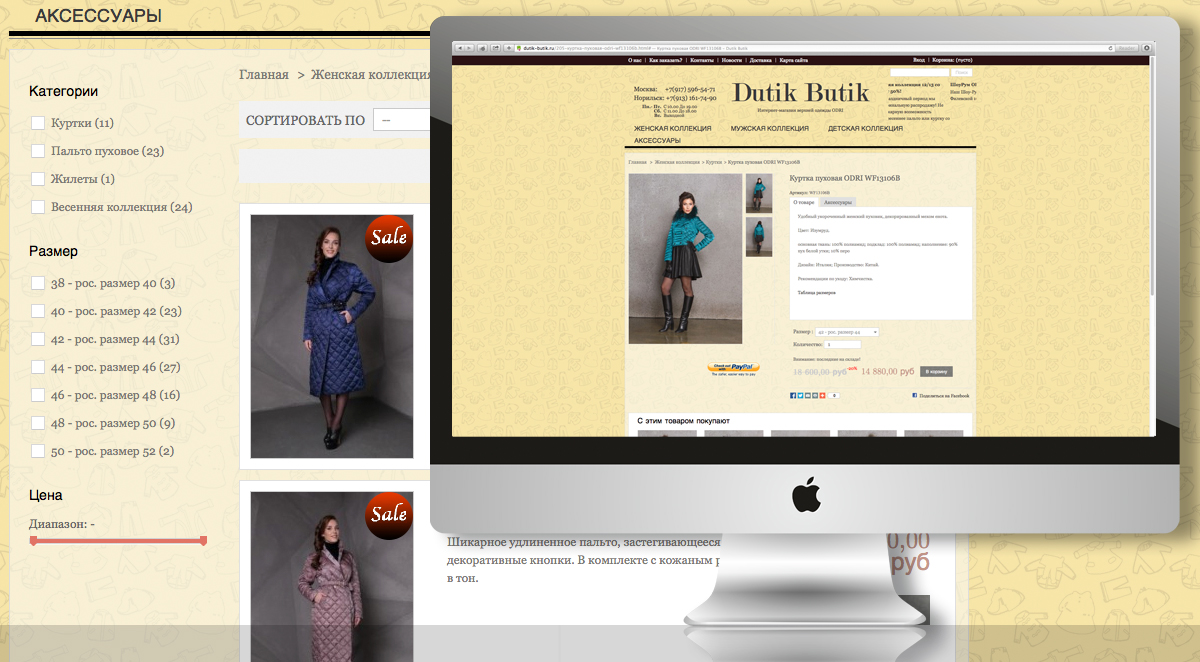Open Женская коллекция menu in mockup
Screen dimensions: 1200x662
point(672,128)
